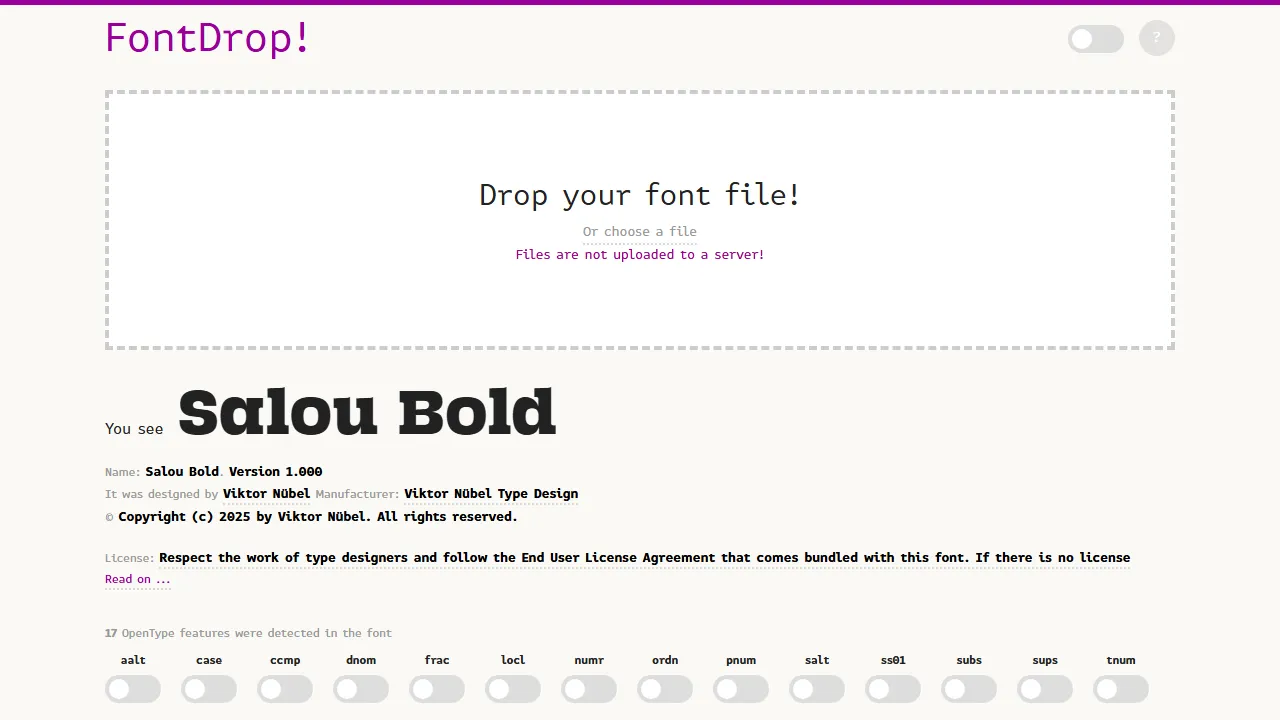Image resolution: width=1280 pixels, height=720 pixels.
Task: Enable the sups superscript feature
Action: (x=1045, y=689)
